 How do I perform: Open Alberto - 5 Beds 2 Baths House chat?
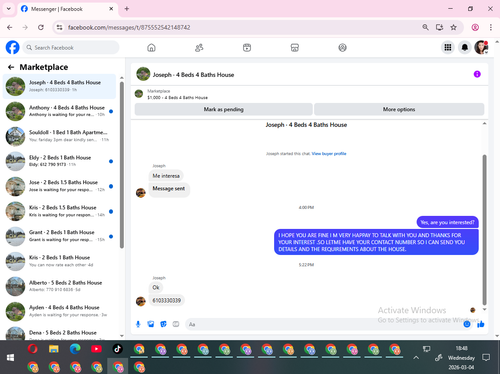pos(59,286)
